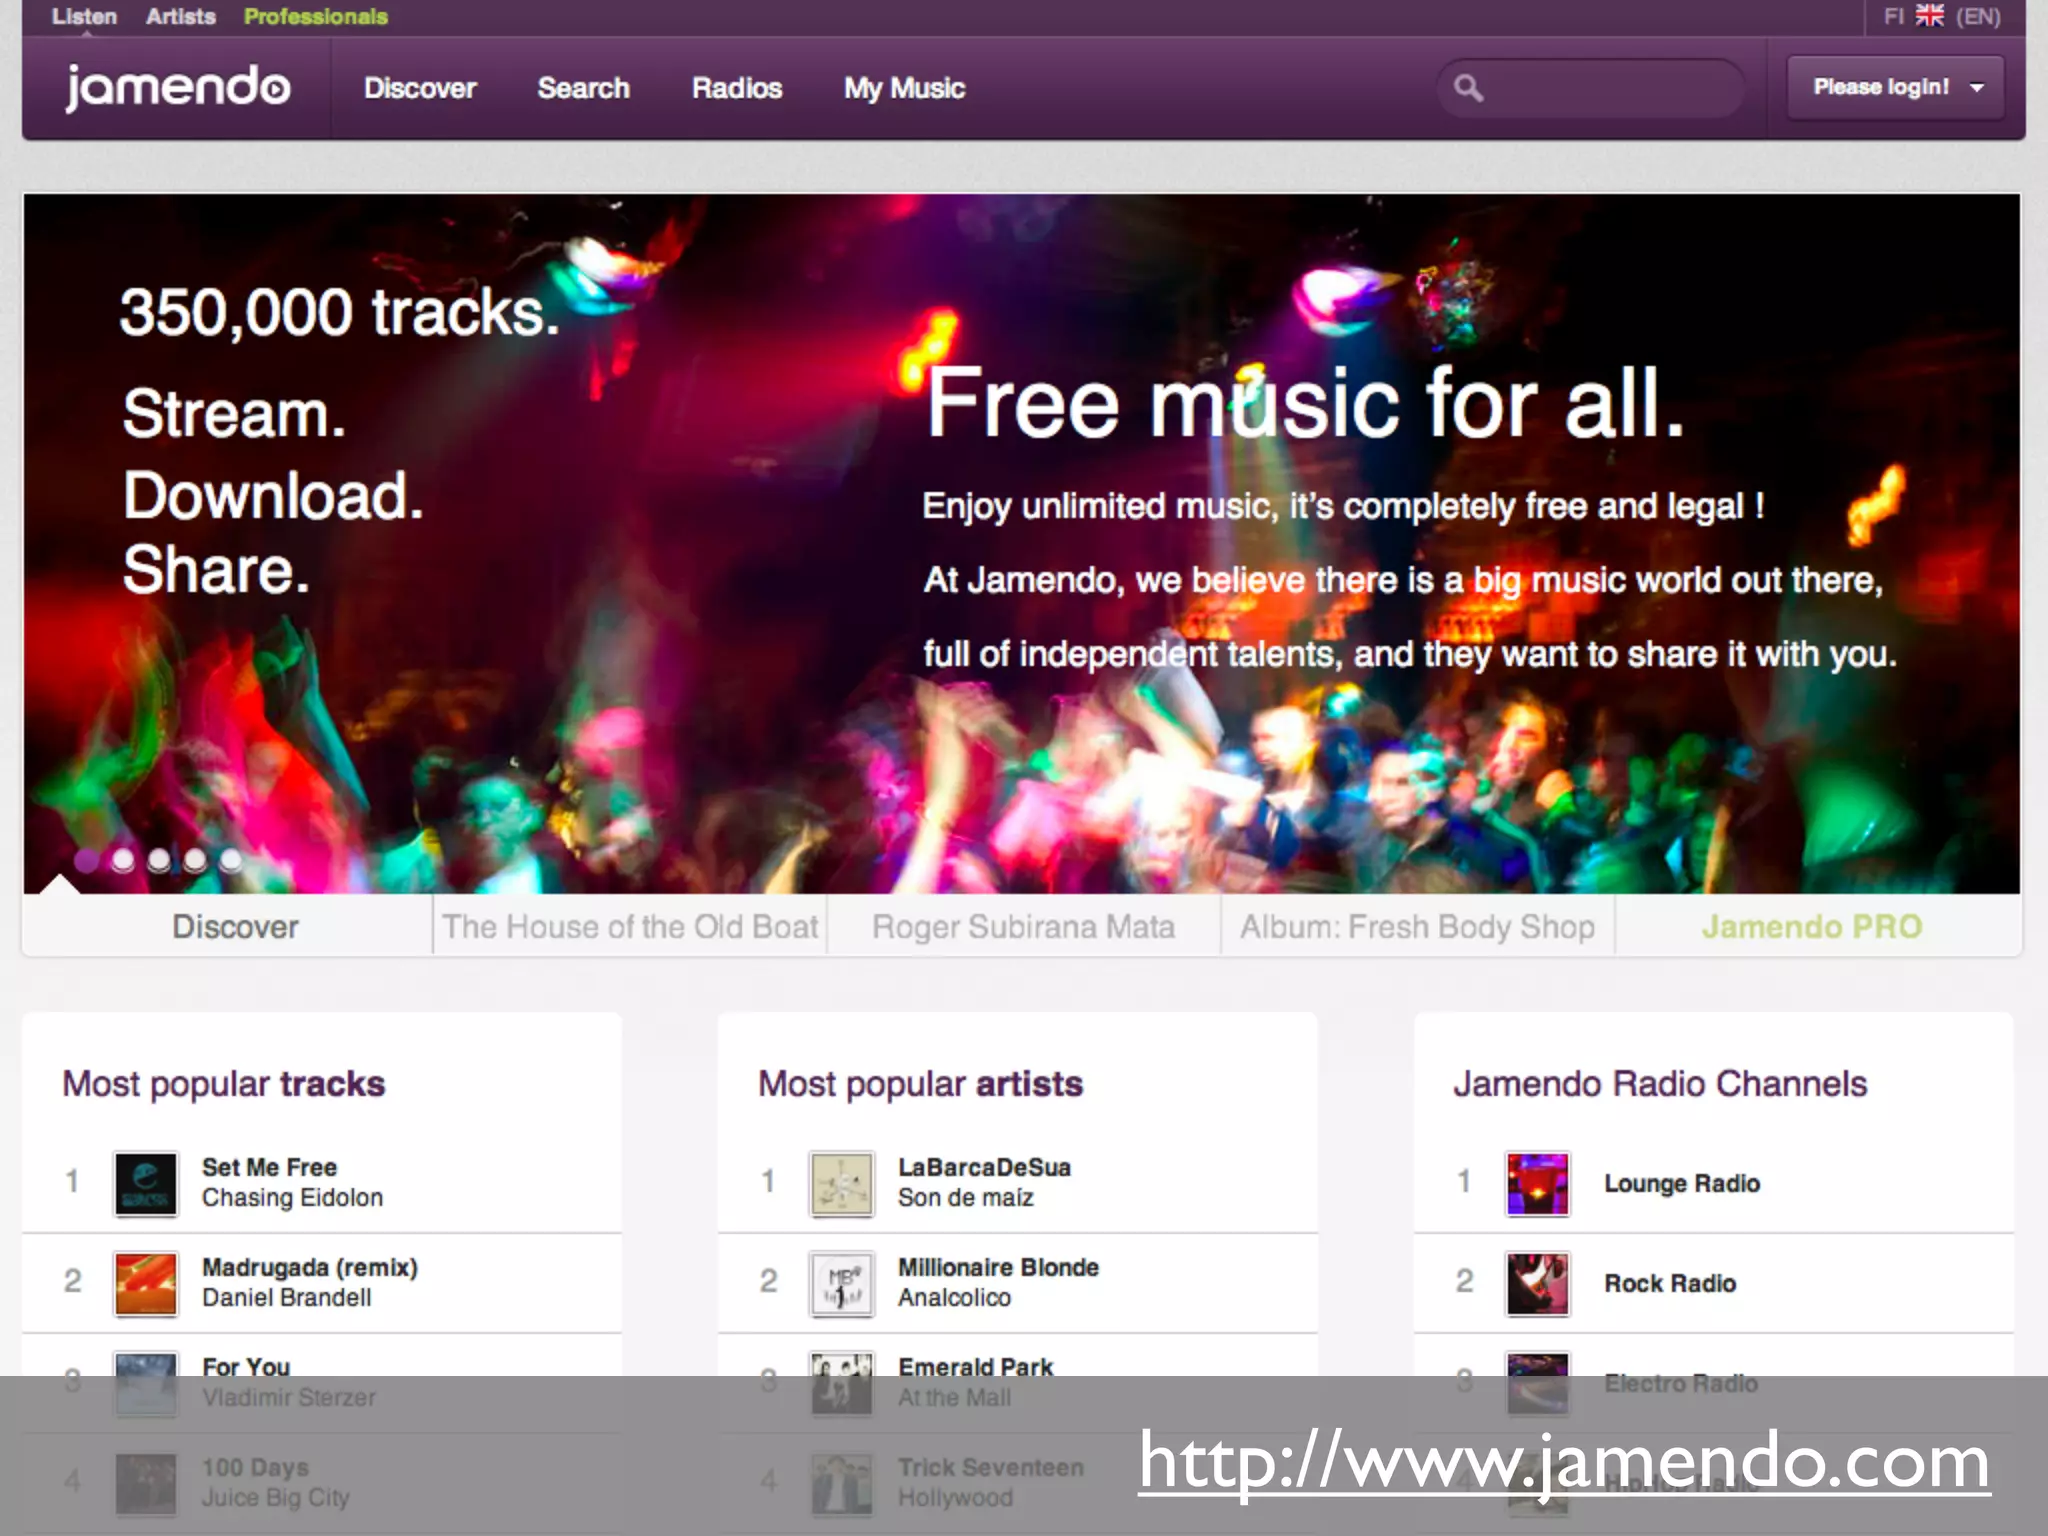This screenshot has height=1536, width=2048.
Task: Select the fifth carousel slide dot
Action: (x=231, y=860)
